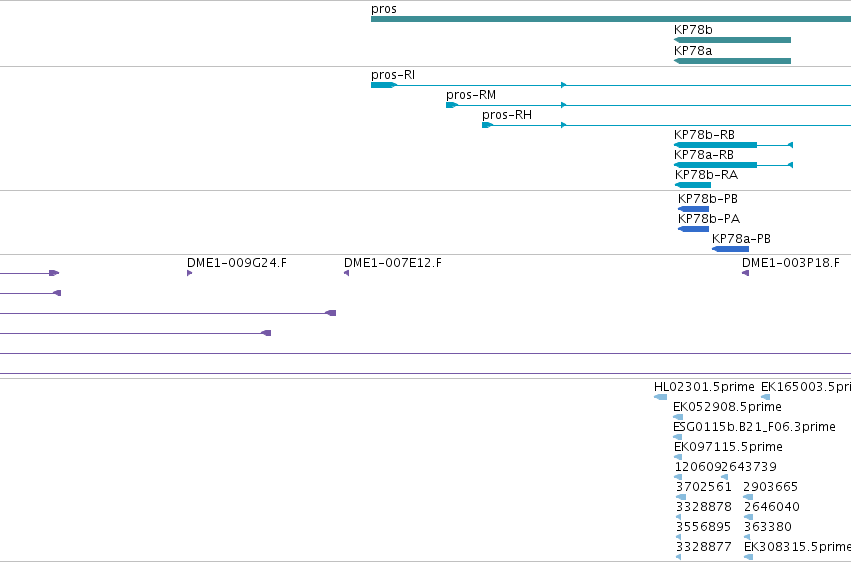851x562 pixels.
Task: Select the EK097115.5prime EST
Action: [678, 457]
